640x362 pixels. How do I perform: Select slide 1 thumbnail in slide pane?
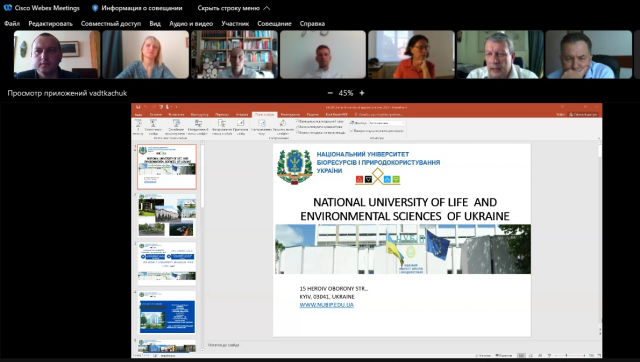pos(167,167)
